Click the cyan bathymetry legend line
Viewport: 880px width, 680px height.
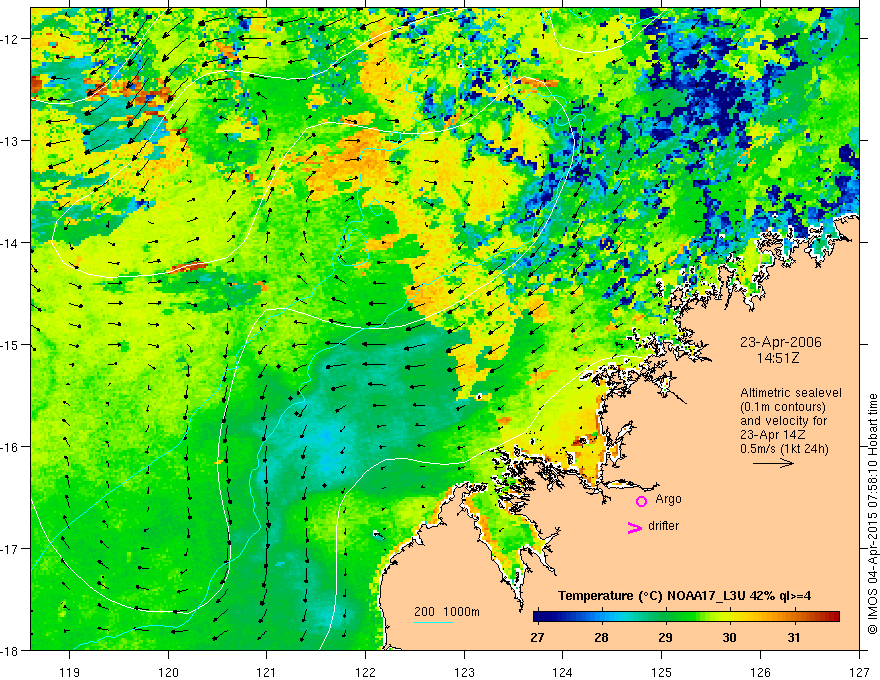tap(434, 622)
